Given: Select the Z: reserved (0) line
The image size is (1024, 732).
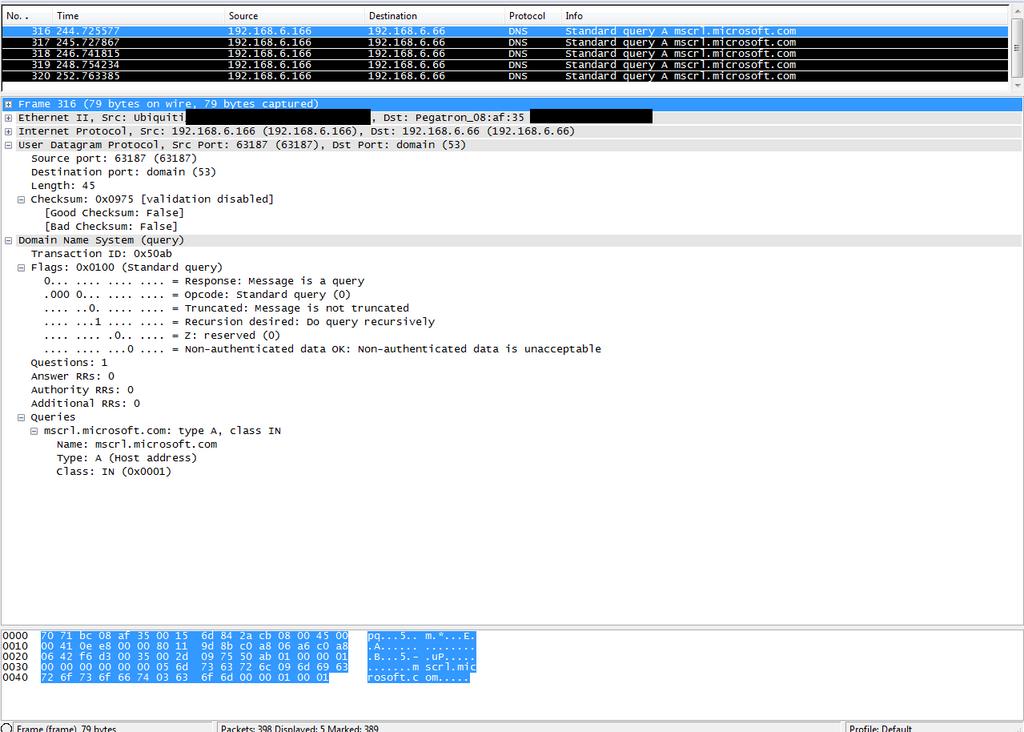Looking at the screenshot, I should [x=162, y=336].
